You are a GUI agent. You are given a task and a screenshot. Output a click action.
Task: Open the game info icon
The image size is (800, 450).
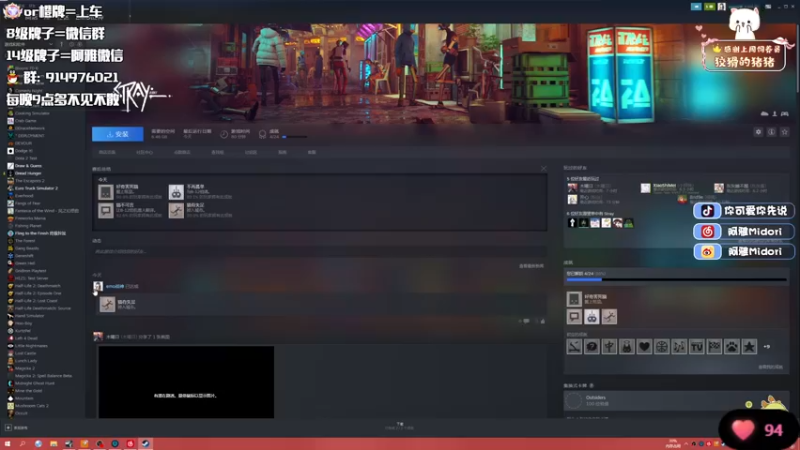pos(771,132)
